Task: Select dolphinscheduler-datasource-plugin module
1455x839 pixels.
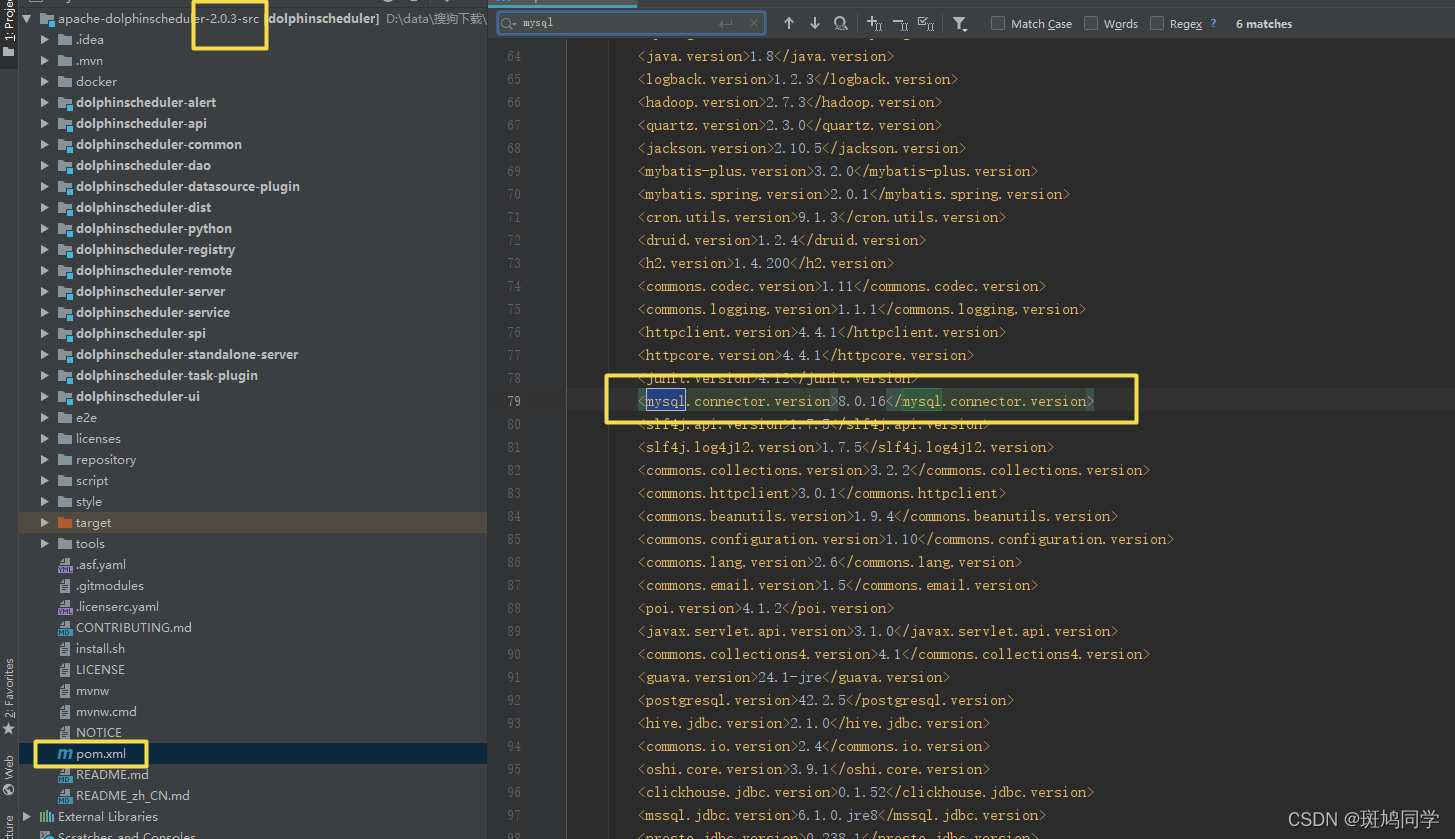Action: click(x=187, y=187)
